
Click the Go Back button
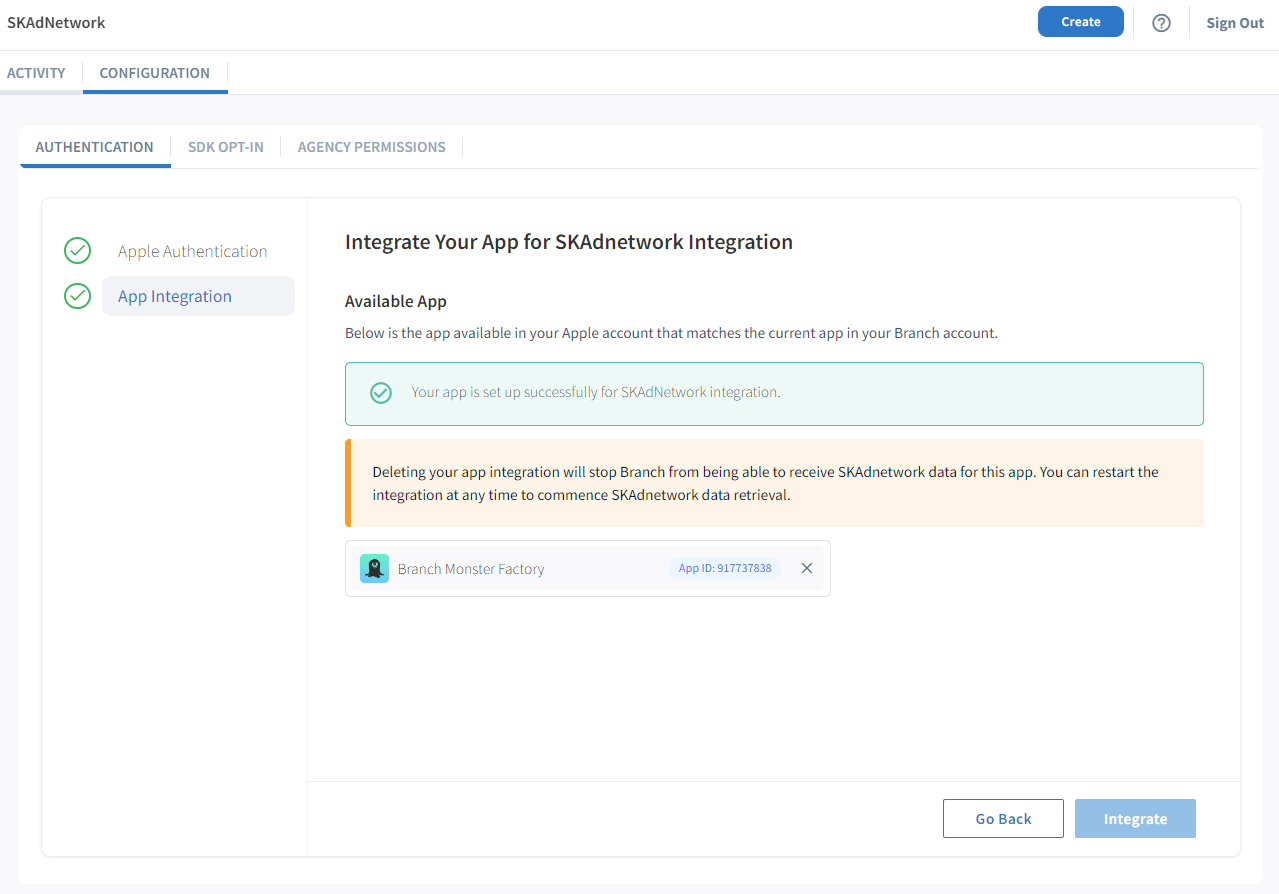(1003, 819)
